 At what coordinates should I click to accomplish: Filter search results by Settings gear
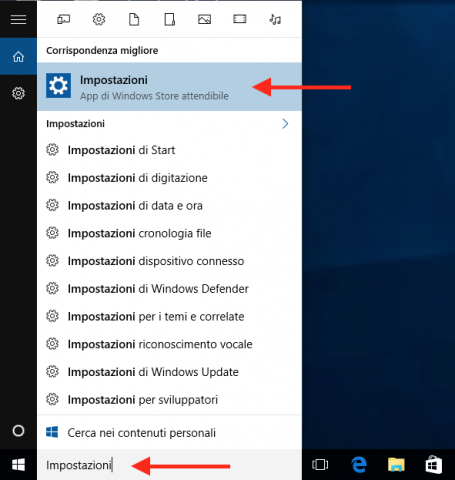[x=99, y=19]
